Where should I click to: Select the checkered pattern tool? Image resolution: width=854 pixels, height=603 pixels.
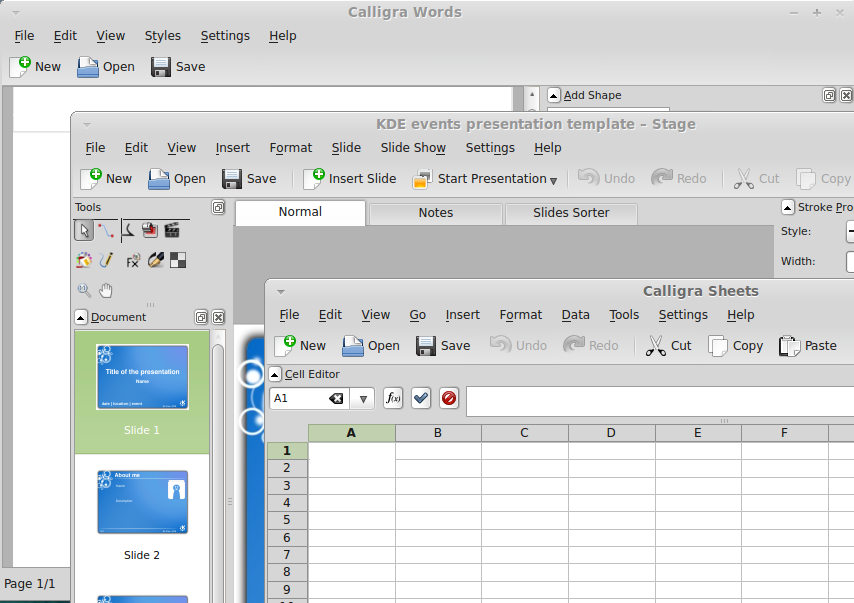coord(178,261)
